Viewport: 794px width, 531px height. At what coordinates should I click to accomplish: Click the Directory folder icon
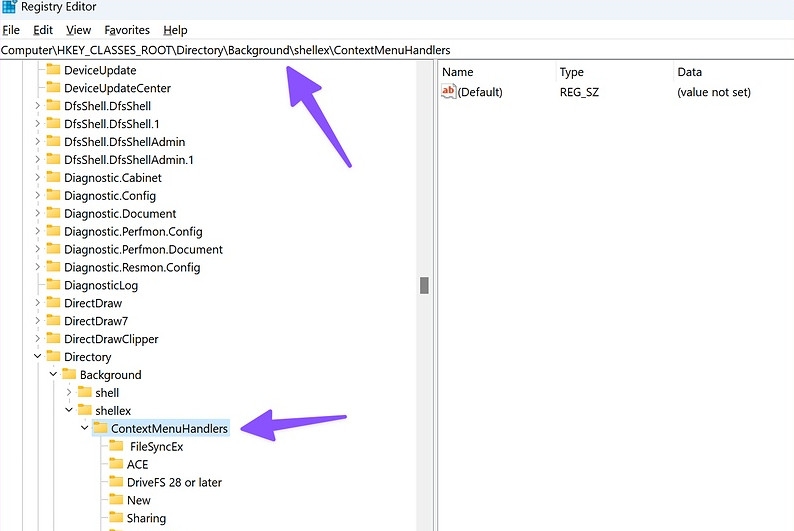pyautogui.click(x=53, y=356)
